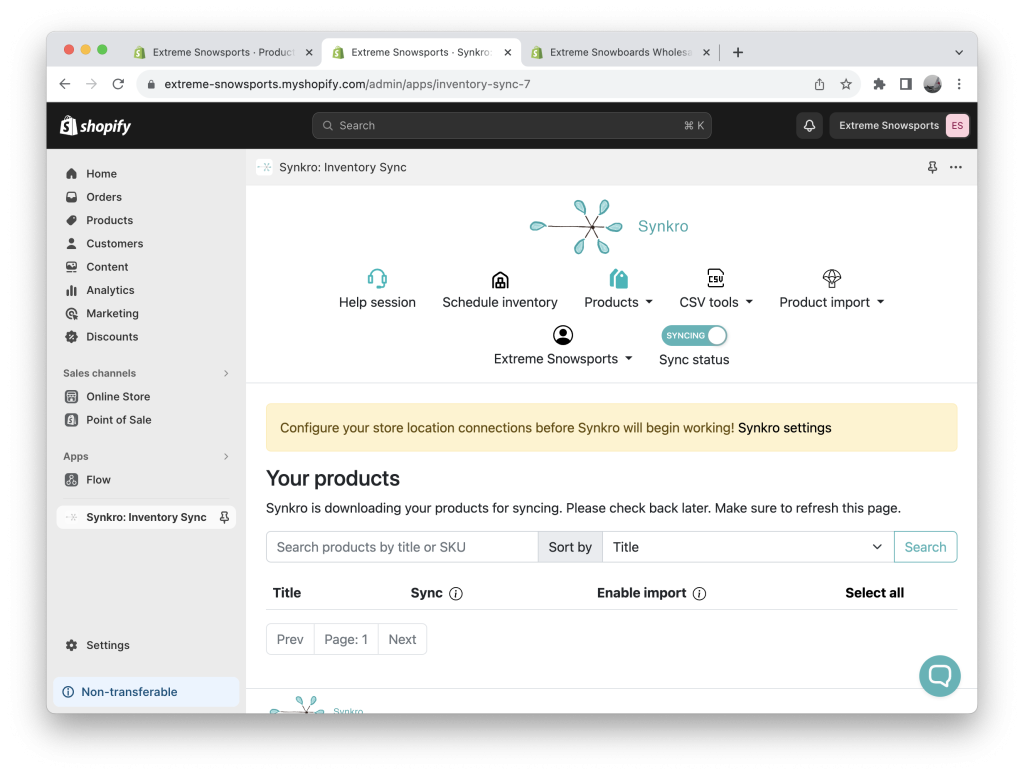
Task: Expand the Apps section chevron
Action: pos(226,456)
